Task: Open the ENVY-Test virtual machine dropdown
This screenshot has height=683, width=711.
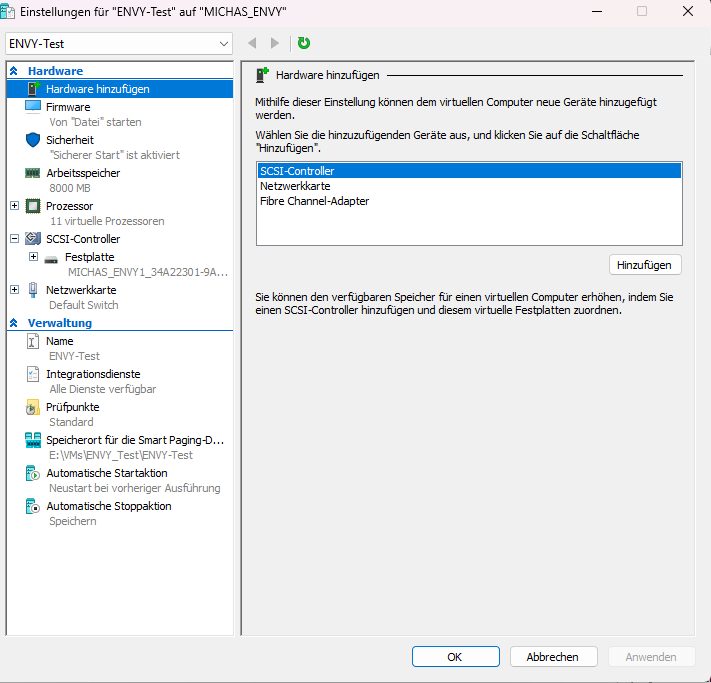Action: (x=119, y=44)
